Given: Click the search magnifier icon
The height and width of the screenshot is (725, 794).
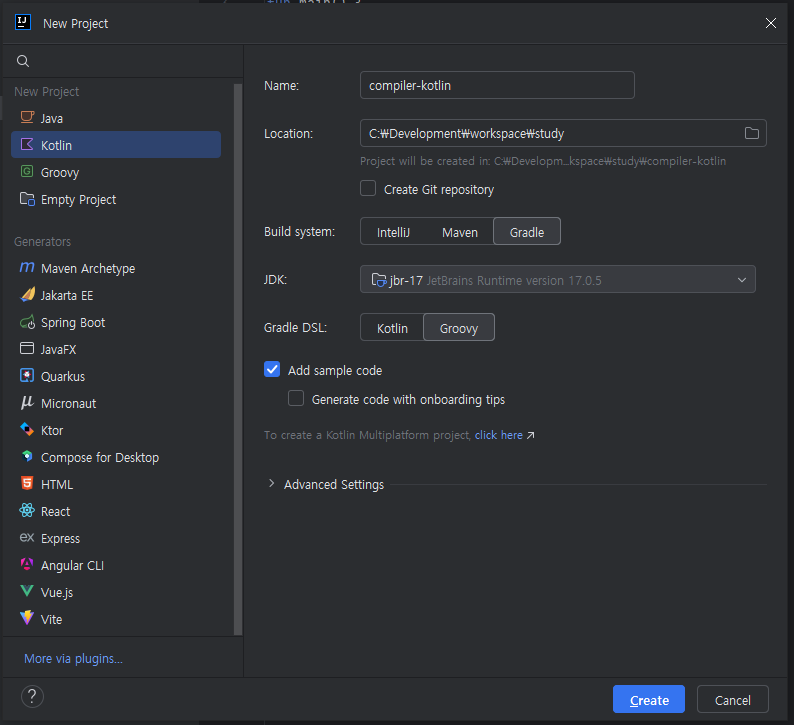Looking at the screenshot, I should tap(23, 61).
